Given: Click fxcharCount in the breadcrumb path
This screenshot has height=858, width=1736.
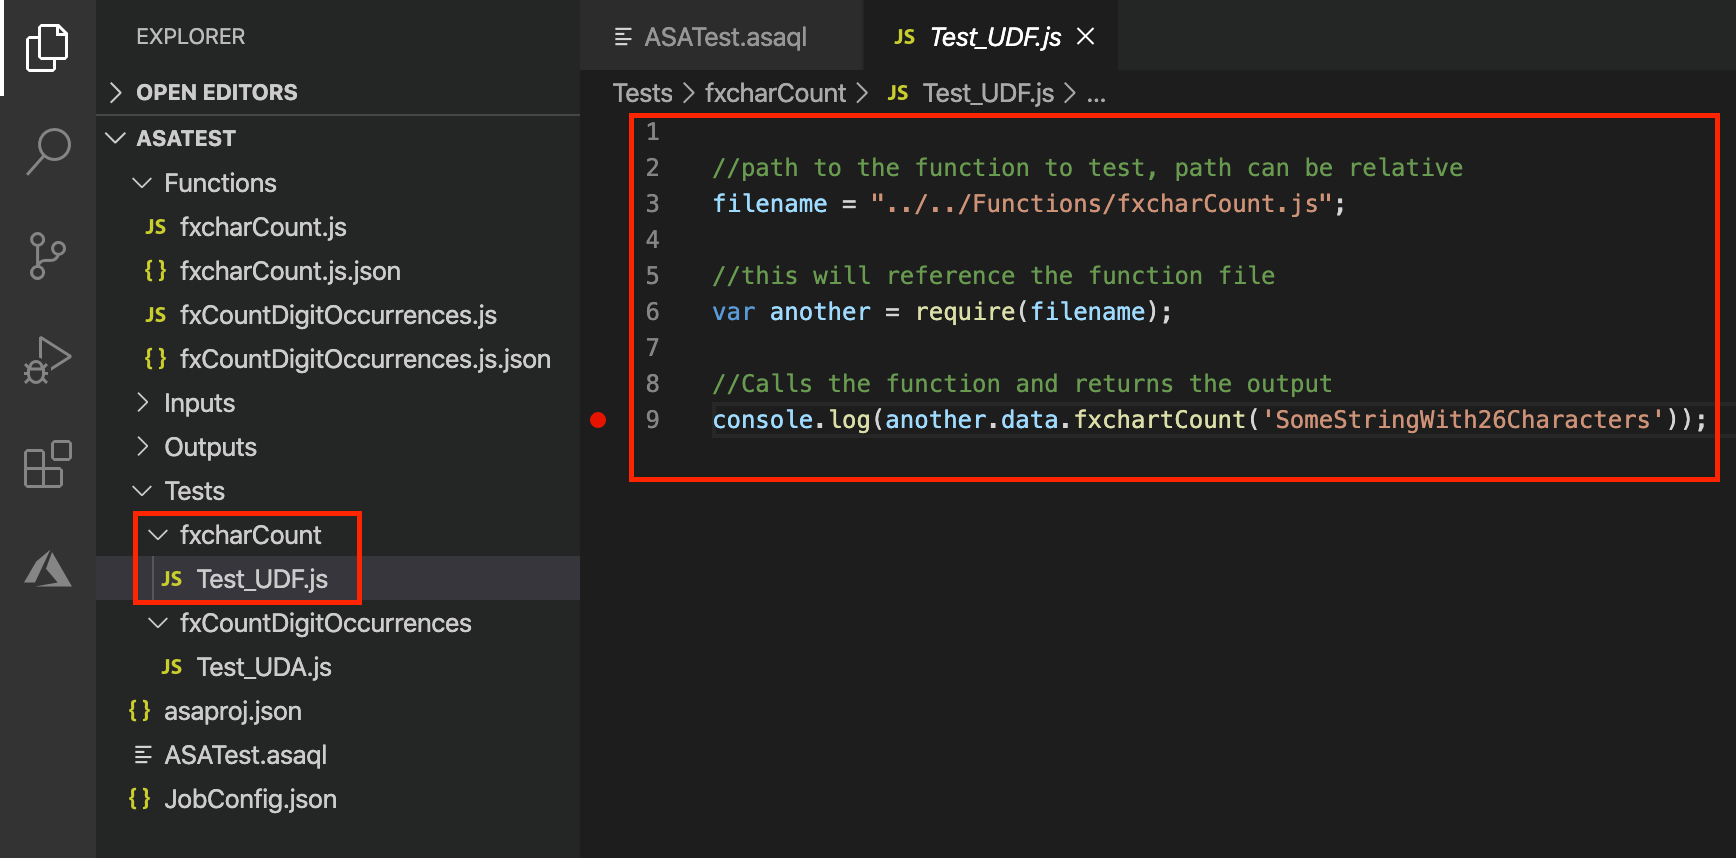Looking at the screenshot, I should (x=775, y=93).
